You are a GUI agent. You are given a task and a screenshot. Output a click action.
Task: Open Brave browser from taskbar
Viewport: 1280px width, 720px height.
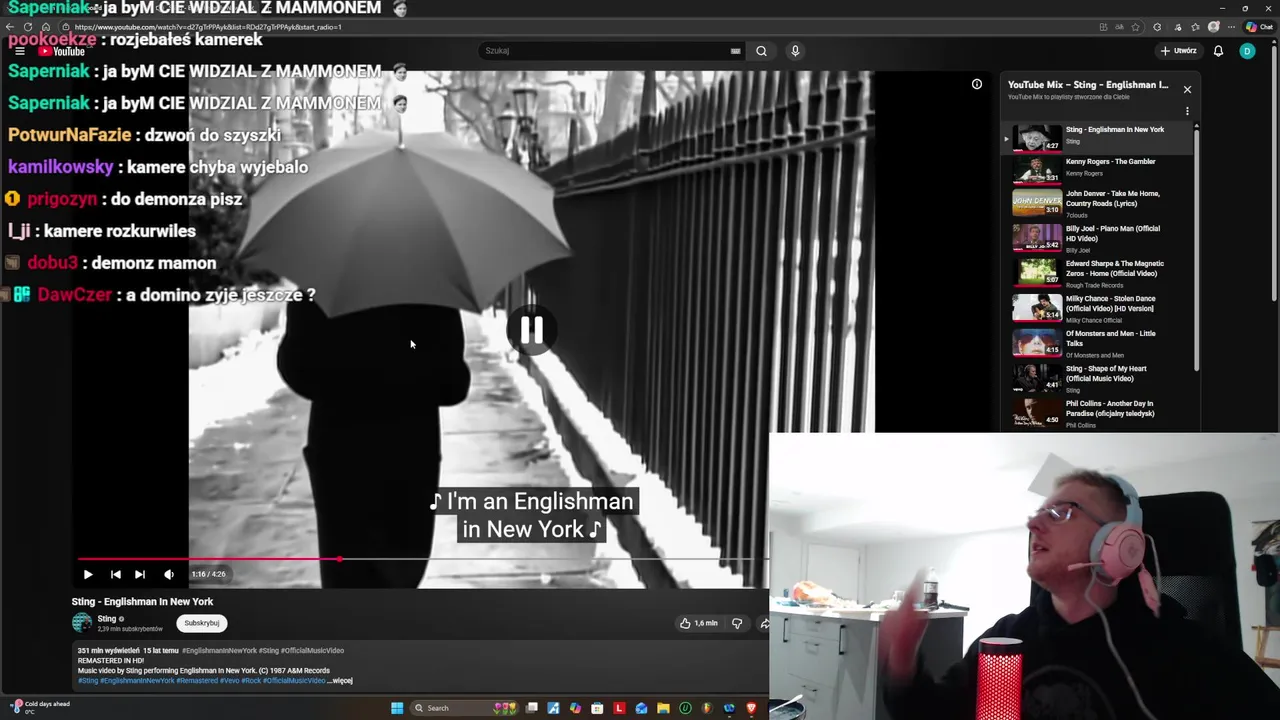(751, 708)
